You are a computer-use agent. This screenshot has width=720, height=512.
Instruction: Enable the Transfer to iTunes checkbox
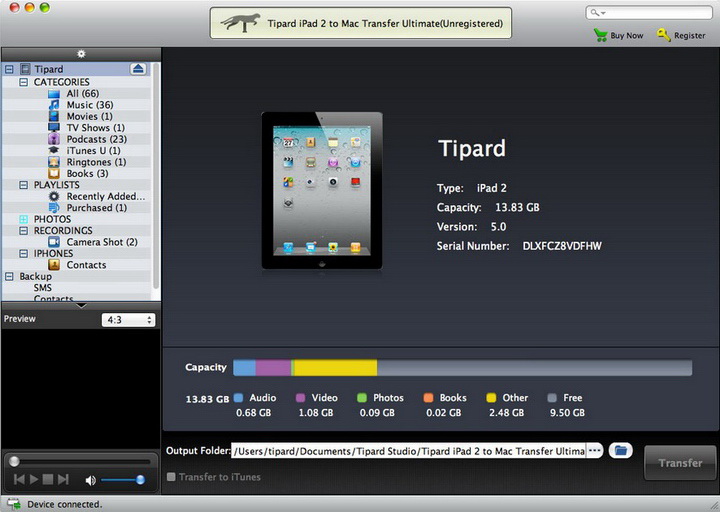point(171,477)
